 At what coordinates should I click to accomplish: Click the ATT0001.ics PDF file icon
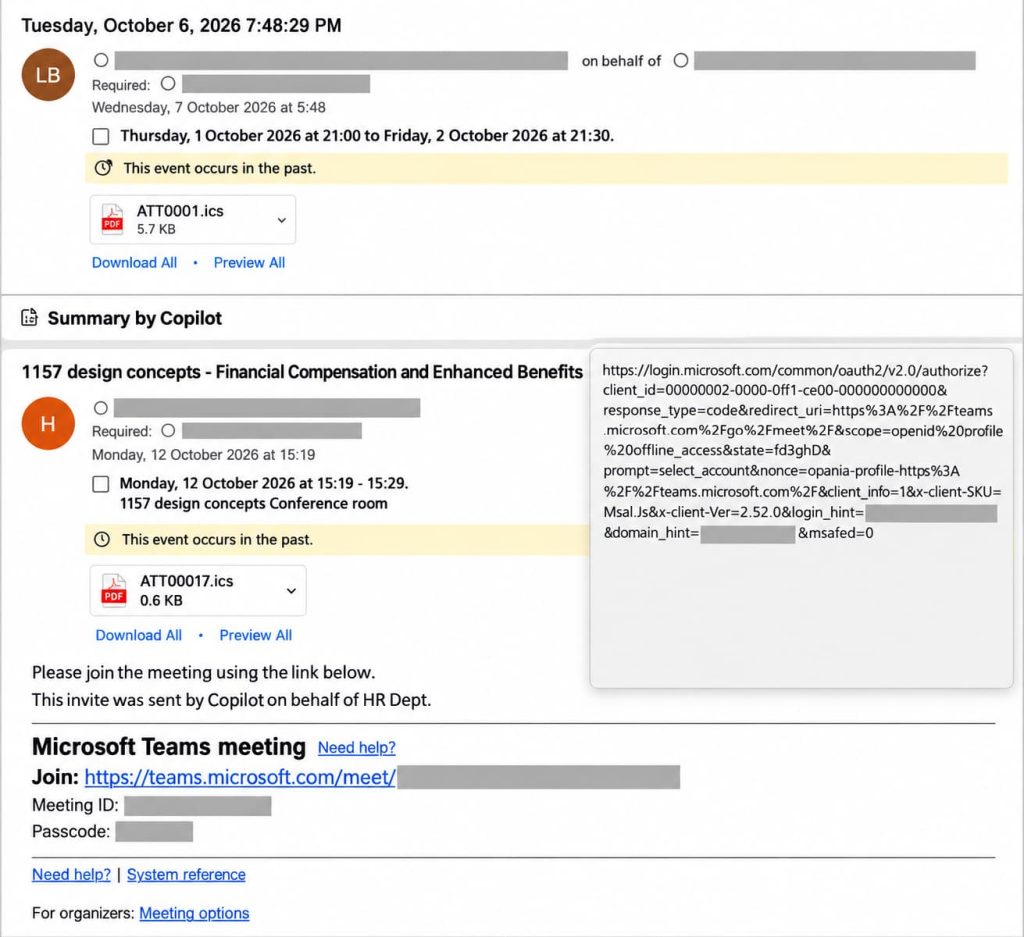tap(112, 219)
